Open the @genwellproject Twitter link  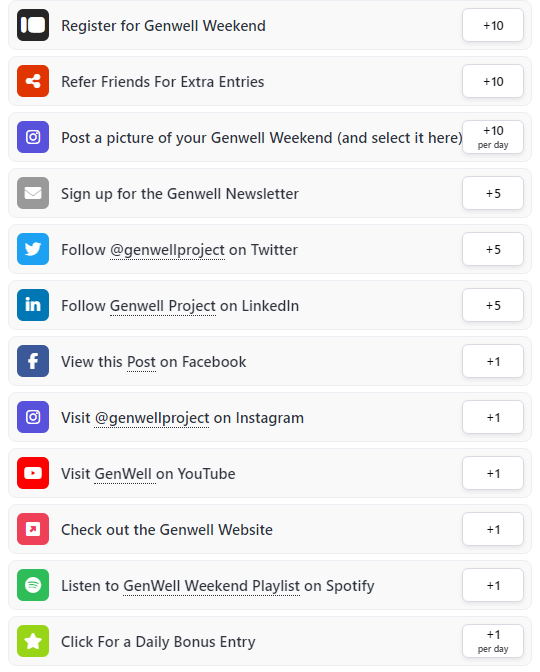tap(167, 250)
